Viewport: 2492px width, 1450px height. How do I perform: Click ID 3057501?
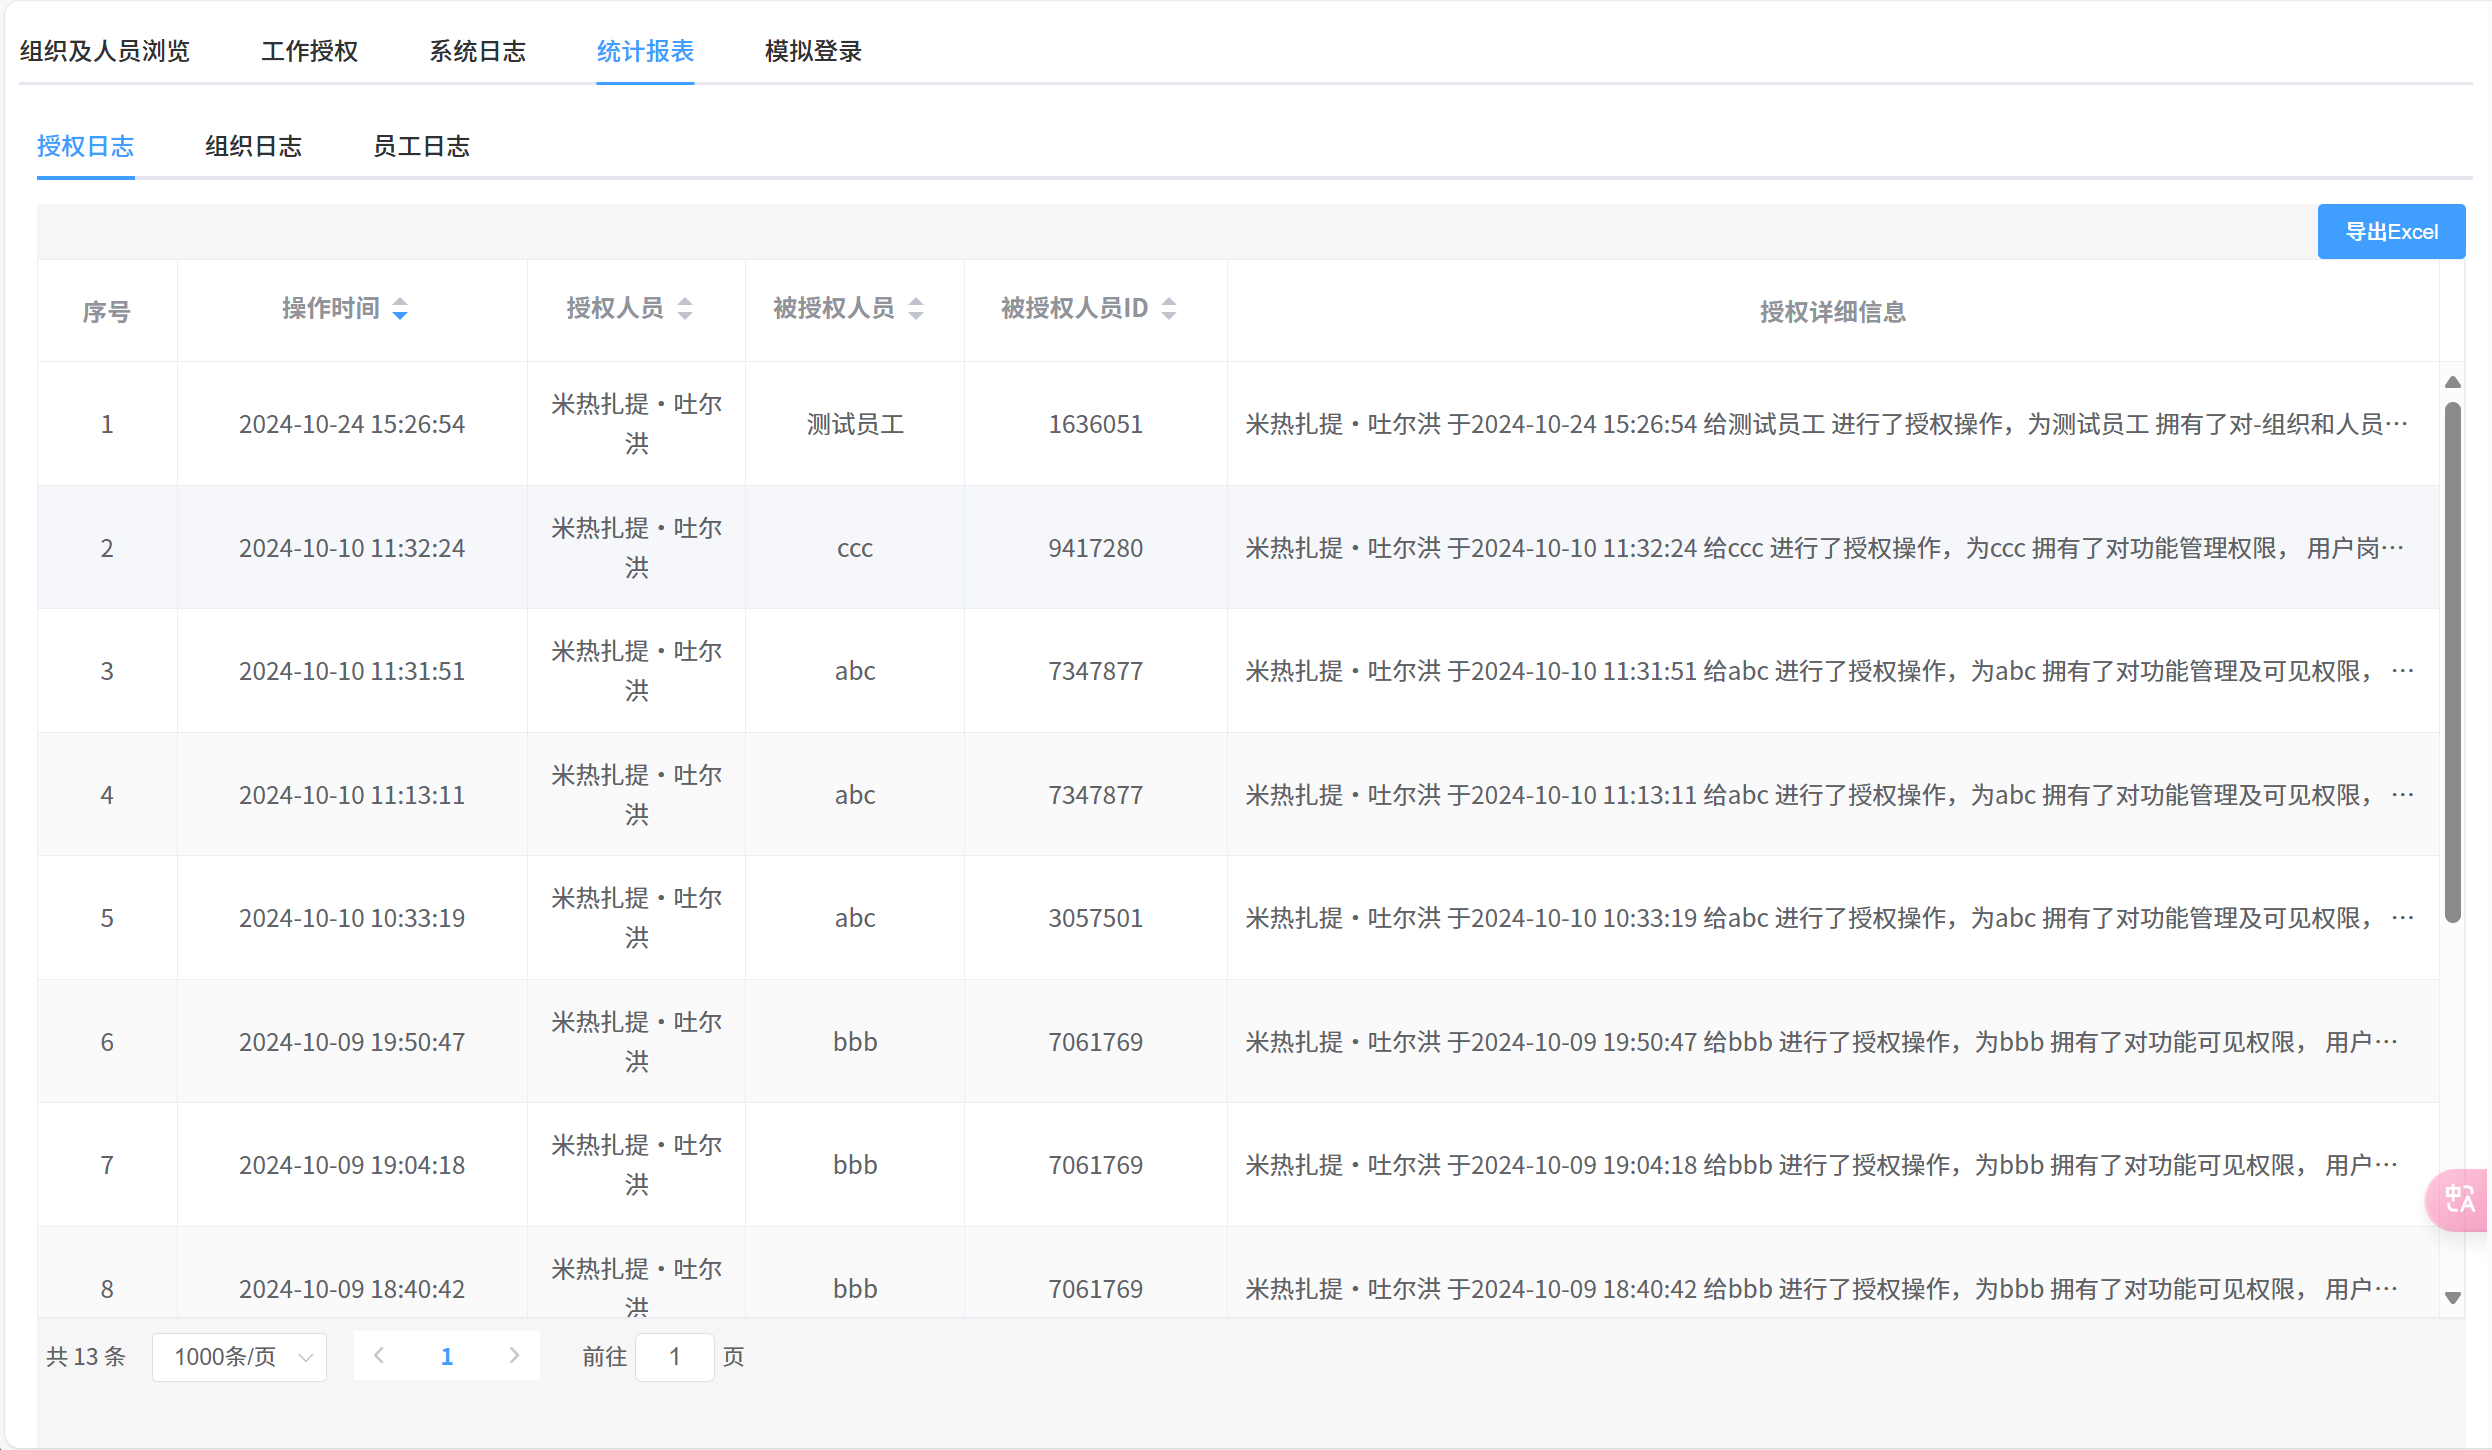[1095, 918]
